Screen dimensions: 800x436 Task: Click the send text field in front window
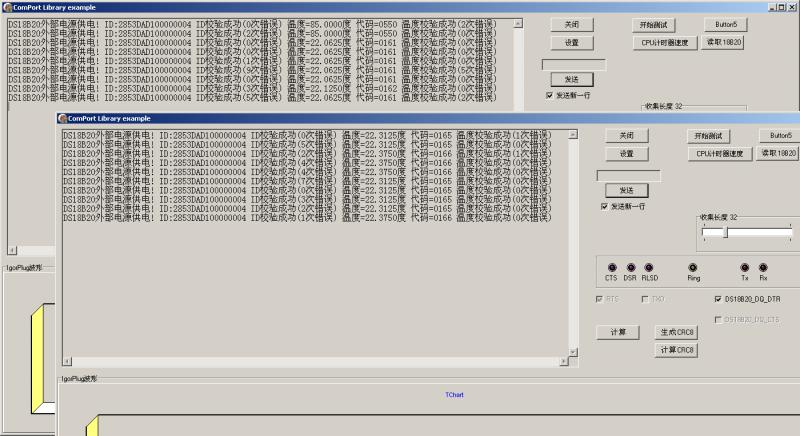(628, 175)
